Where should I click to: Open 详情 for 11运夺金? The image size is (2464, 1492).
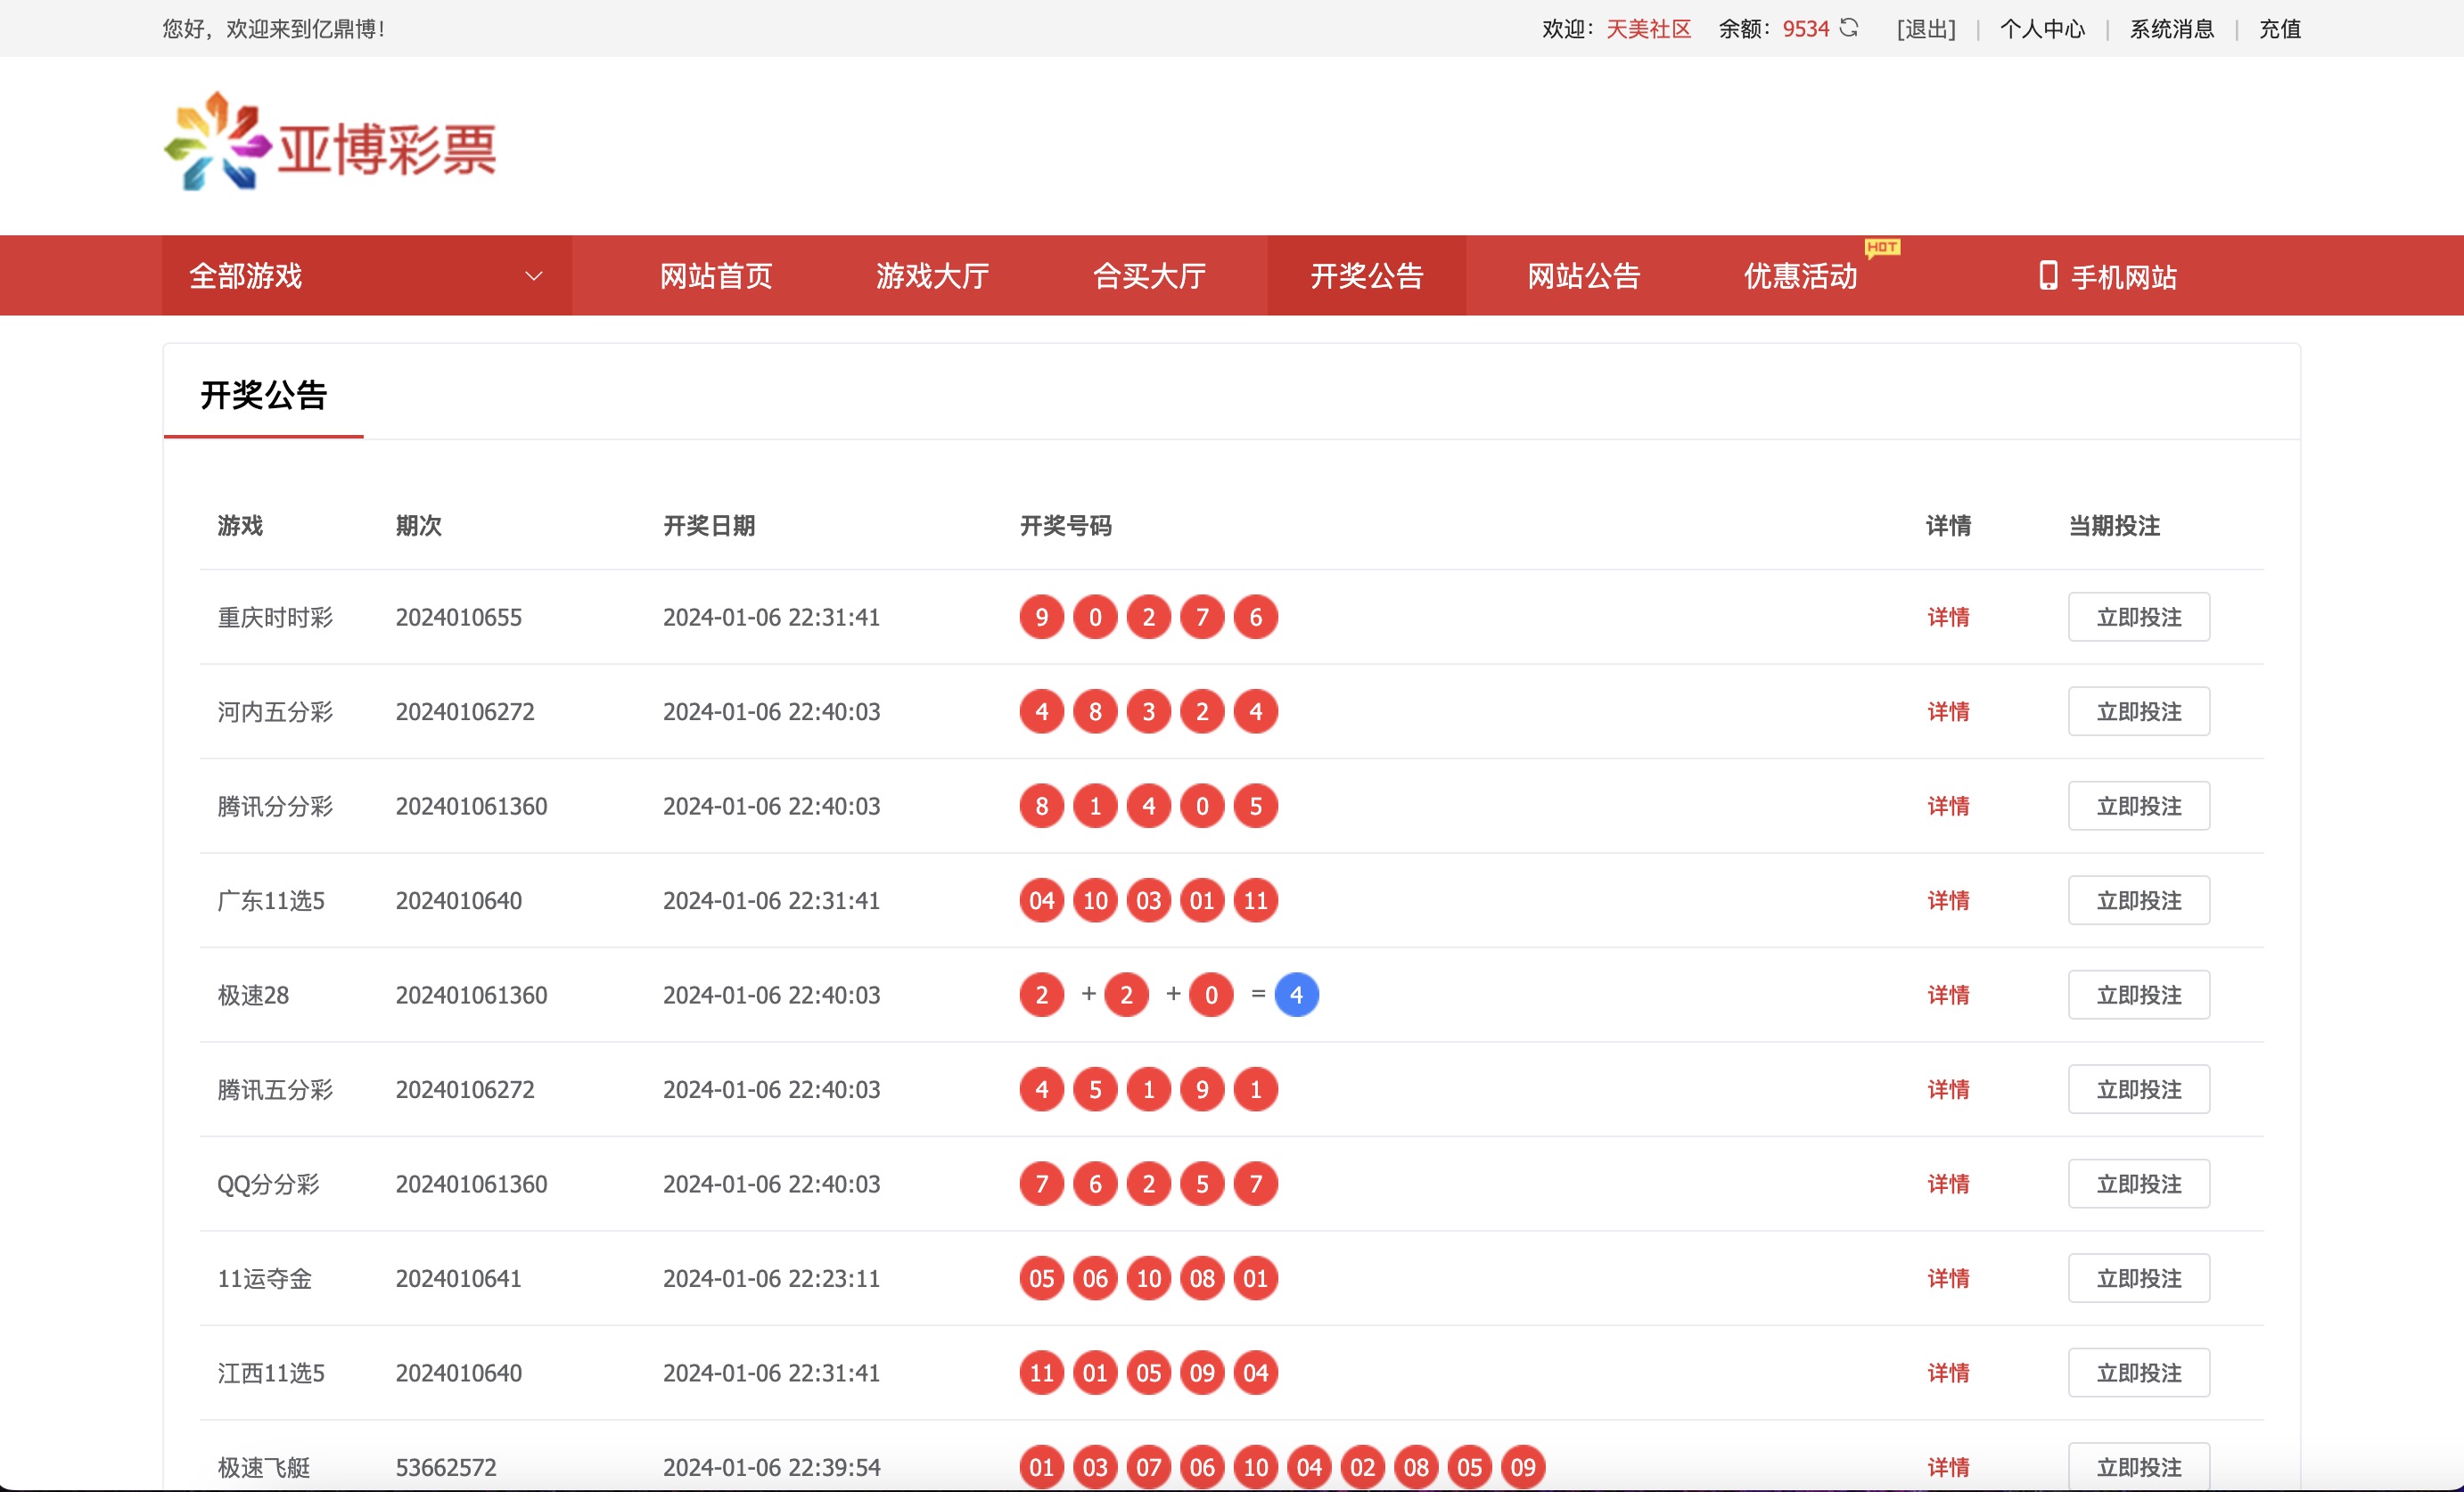click(1948, 1279)
